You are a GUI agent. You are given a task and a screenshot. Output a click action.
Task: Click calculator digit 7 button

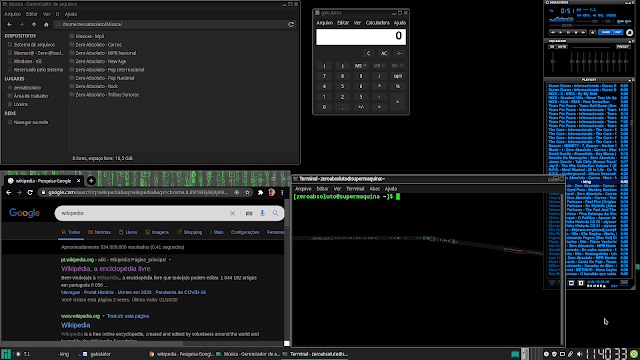324,76
